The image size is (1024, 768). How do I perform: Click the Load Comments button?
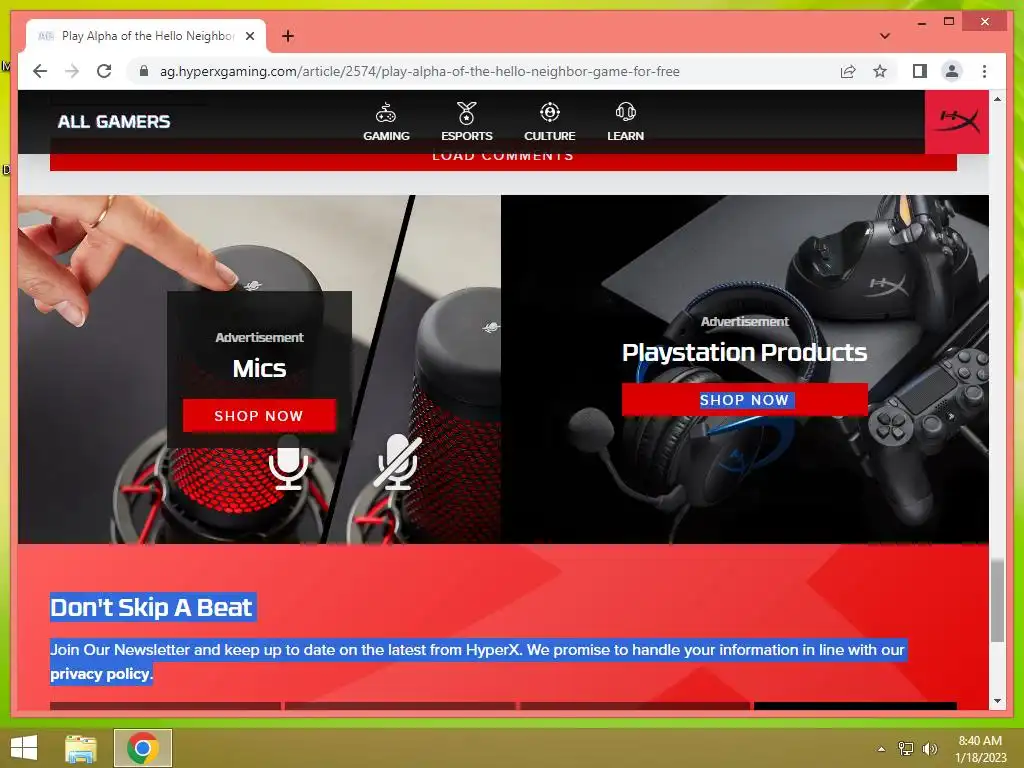503,161
